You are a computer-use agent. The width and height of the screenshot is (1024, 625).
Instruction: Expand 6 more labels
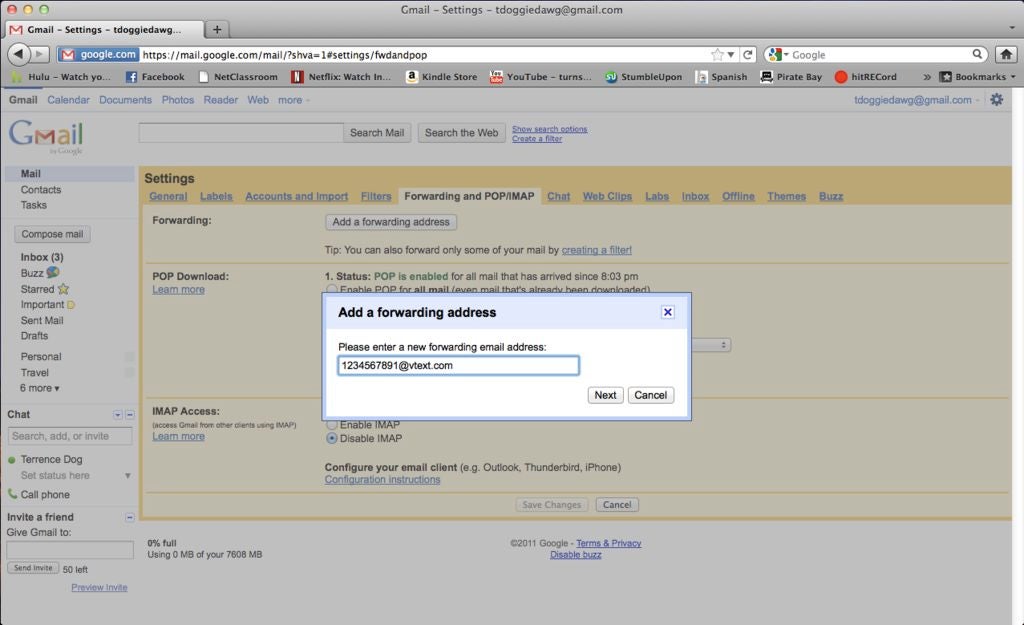tap(39, 388)
